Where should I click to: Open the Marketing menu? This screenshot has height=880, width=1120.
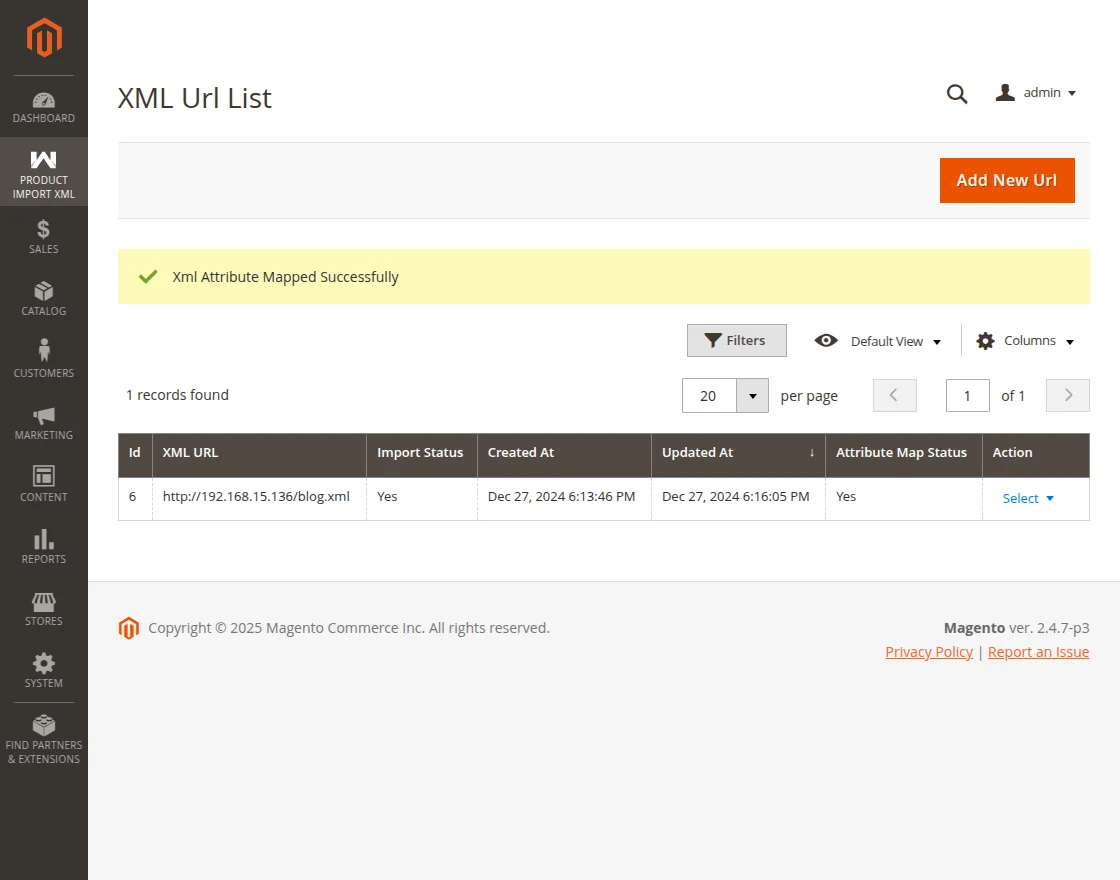point(44,423)
